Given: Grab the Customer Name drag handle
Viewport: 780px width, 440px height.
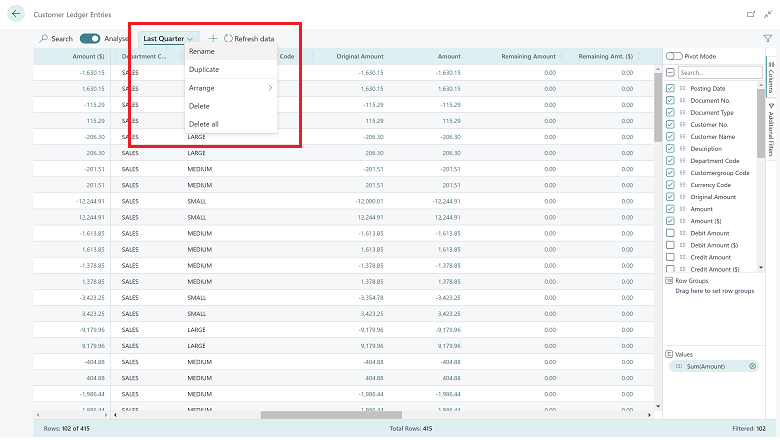Looking at the screenshot, I should pos(682,136).
